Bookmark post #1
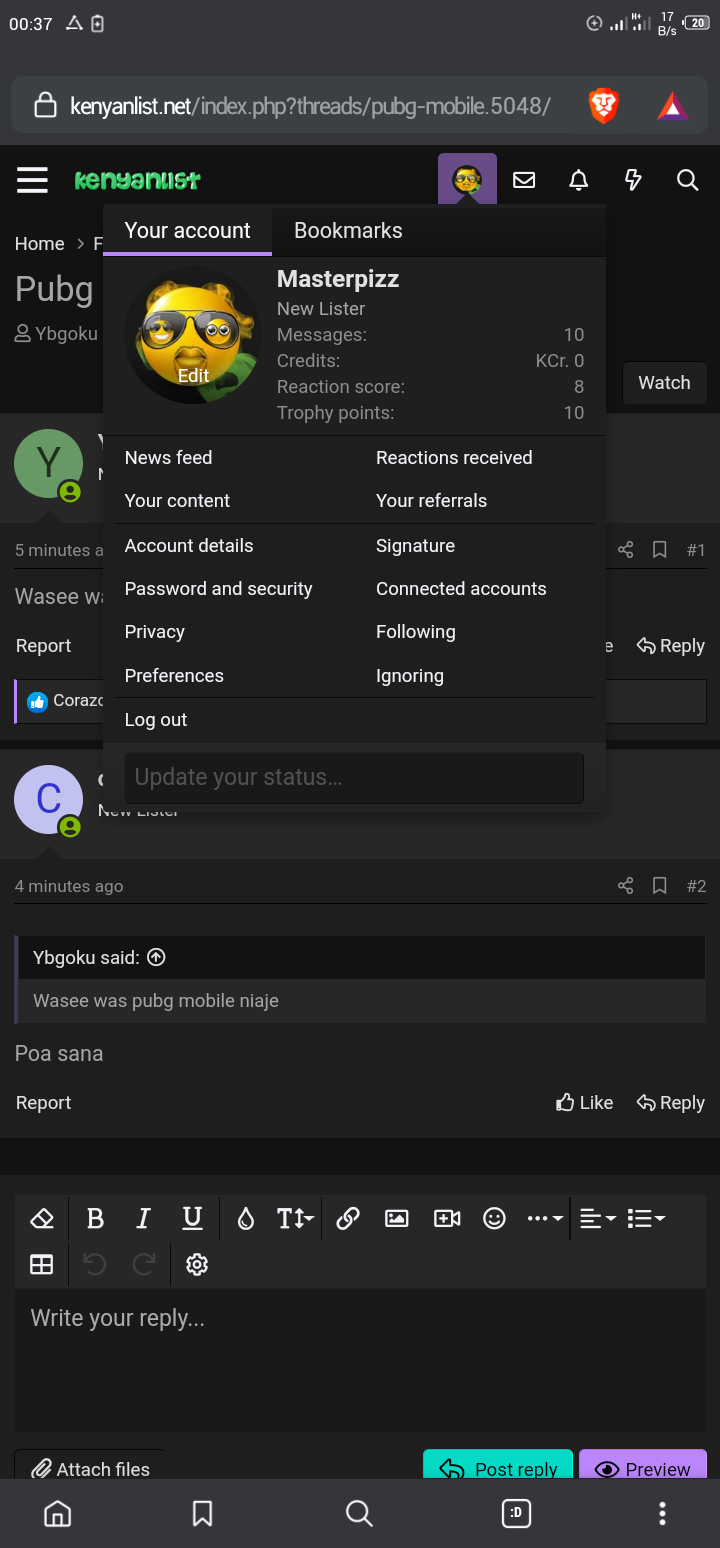This screenshot has height=1548, width=720. (660, 550)
